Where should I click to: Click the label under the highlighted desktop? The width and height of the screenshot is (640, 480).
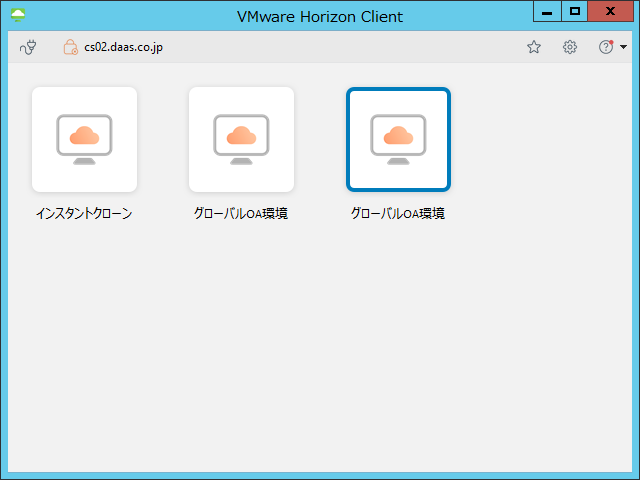(398, 213)
